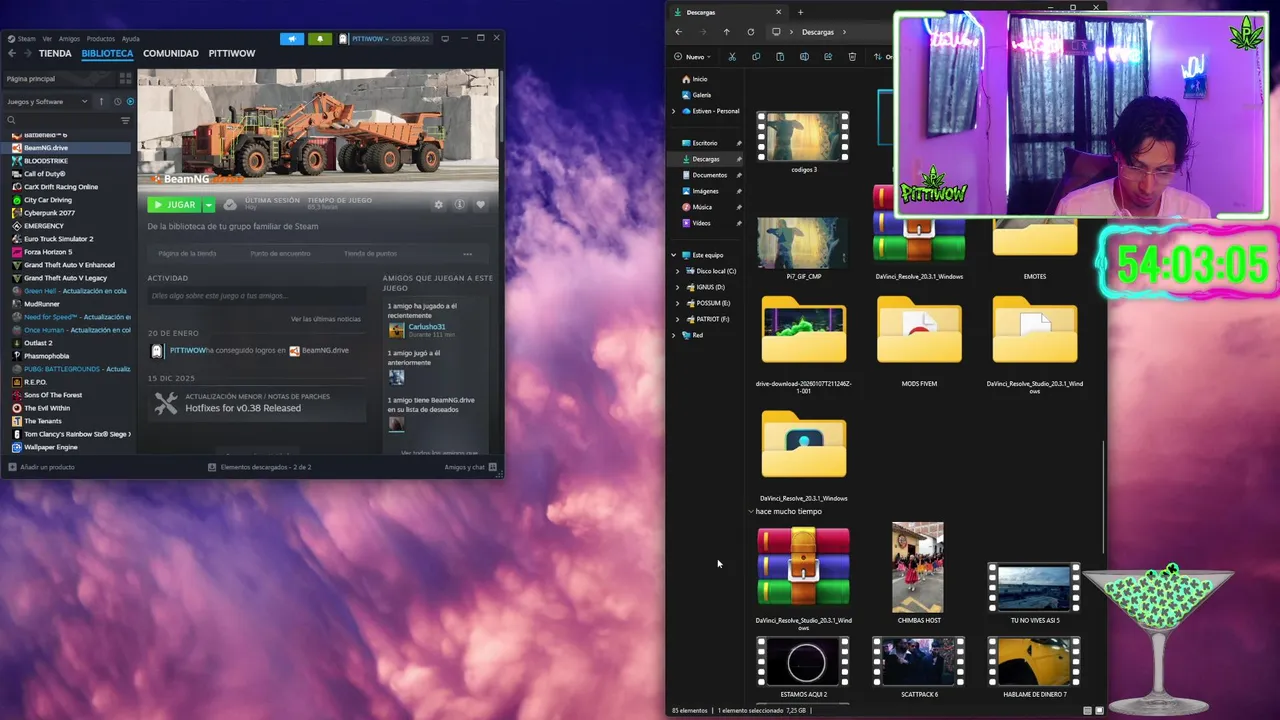This screenshot has height=720, width=1280.
Task: Open Punto de encuentro link
Action: (x=280, y=253)
